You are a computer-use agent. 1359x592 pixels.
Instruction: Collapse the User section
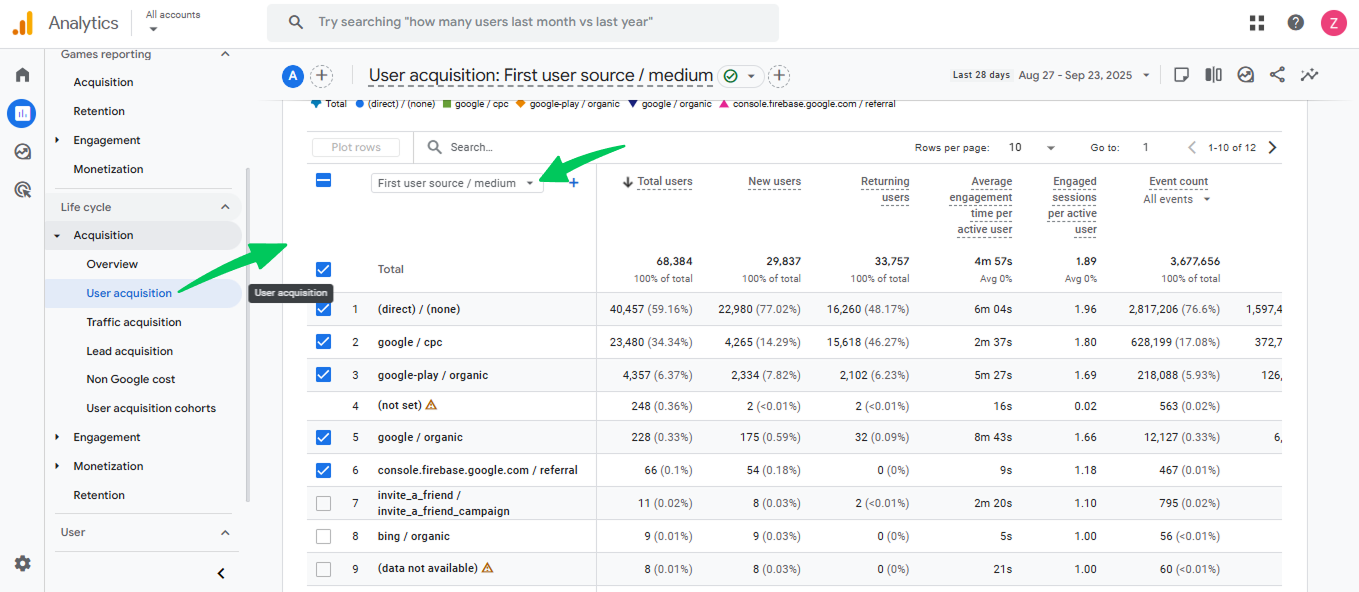[225, 532]
